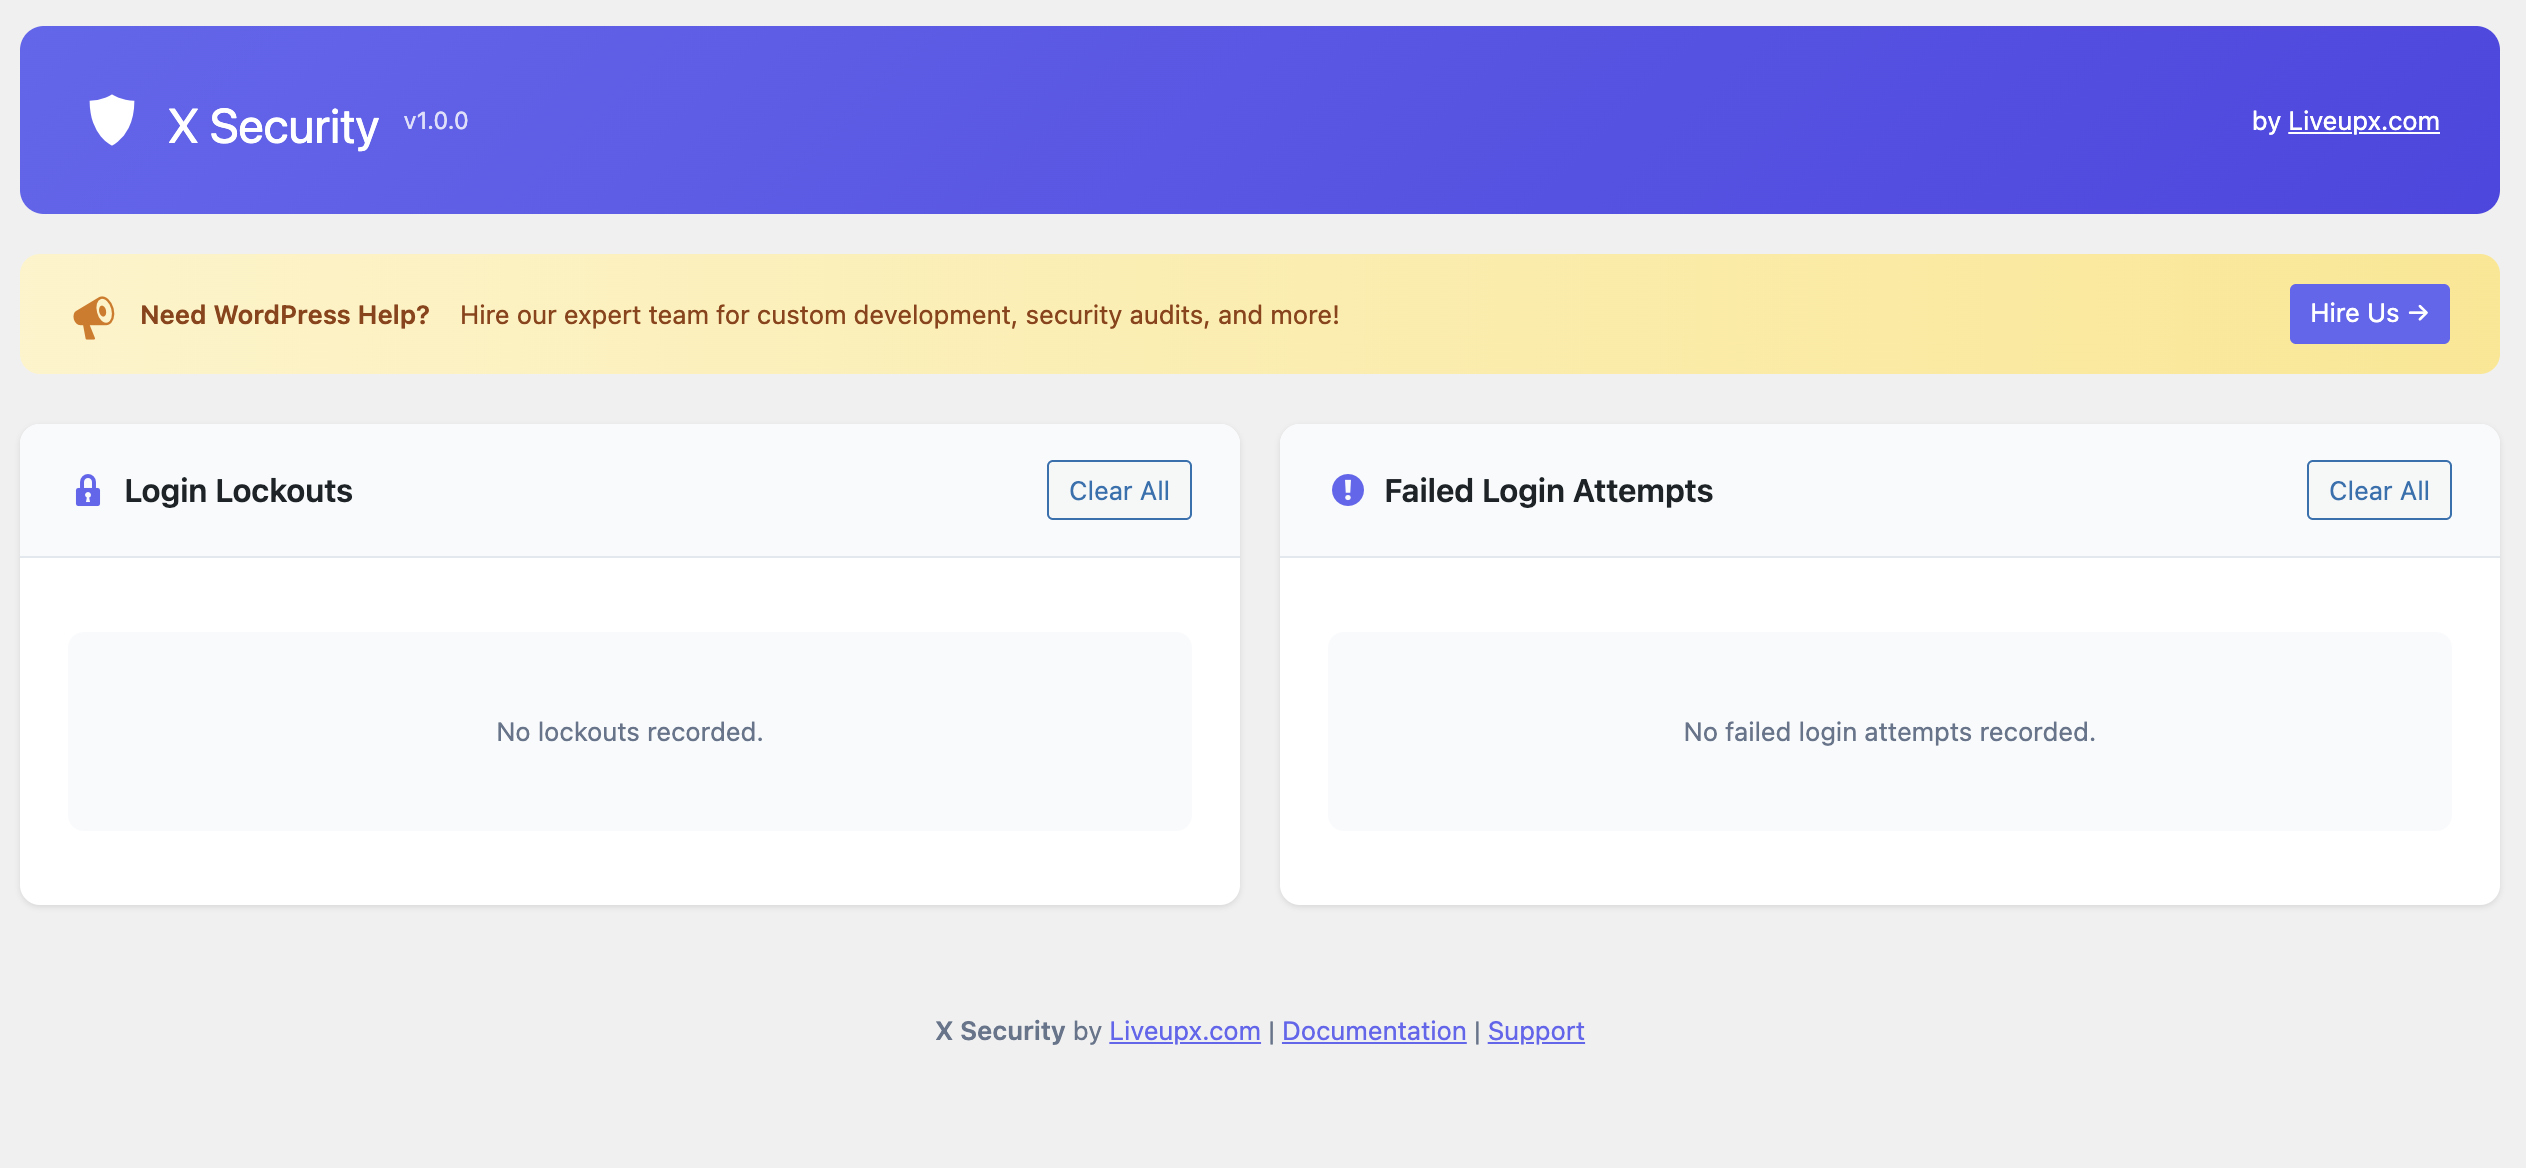The image size is (2526, 1168).
Task: Open the Support link
Action: [1536, 1031]
